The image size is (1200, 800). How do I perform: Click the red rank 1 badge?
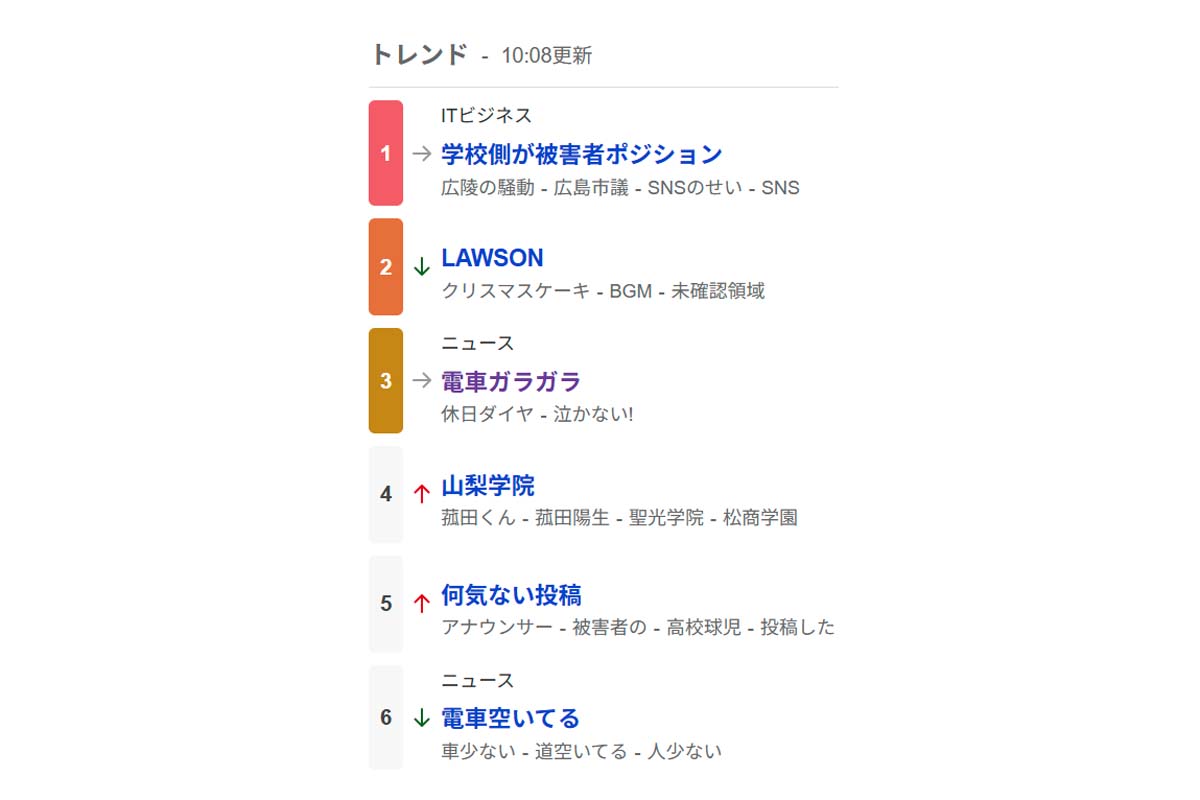point(386,153)
